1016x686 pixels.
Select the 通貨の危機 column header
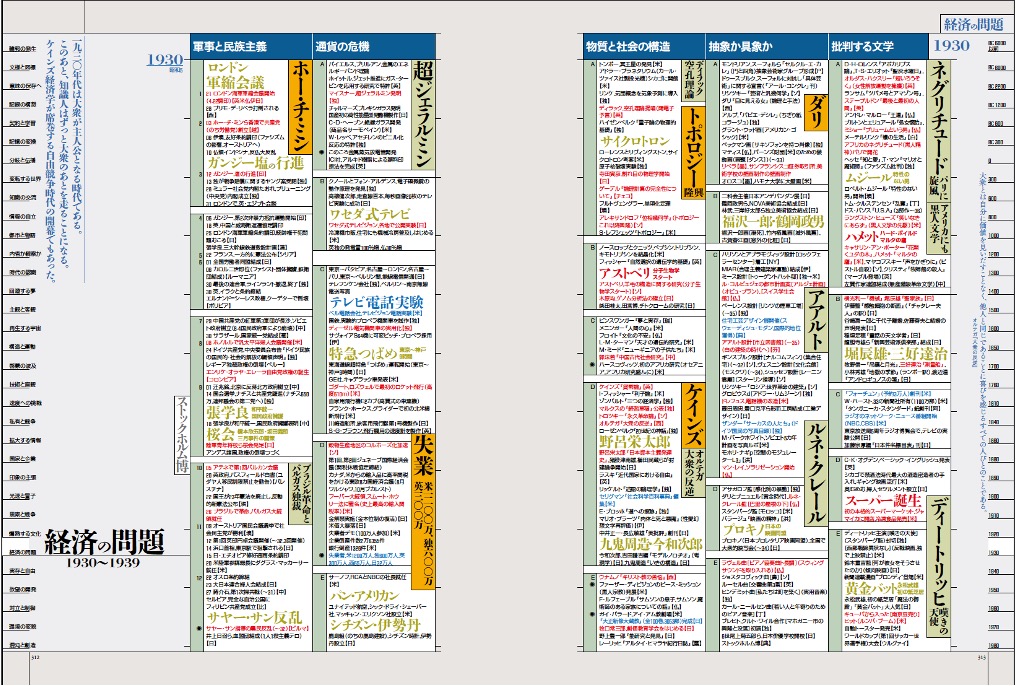point(342,46)
